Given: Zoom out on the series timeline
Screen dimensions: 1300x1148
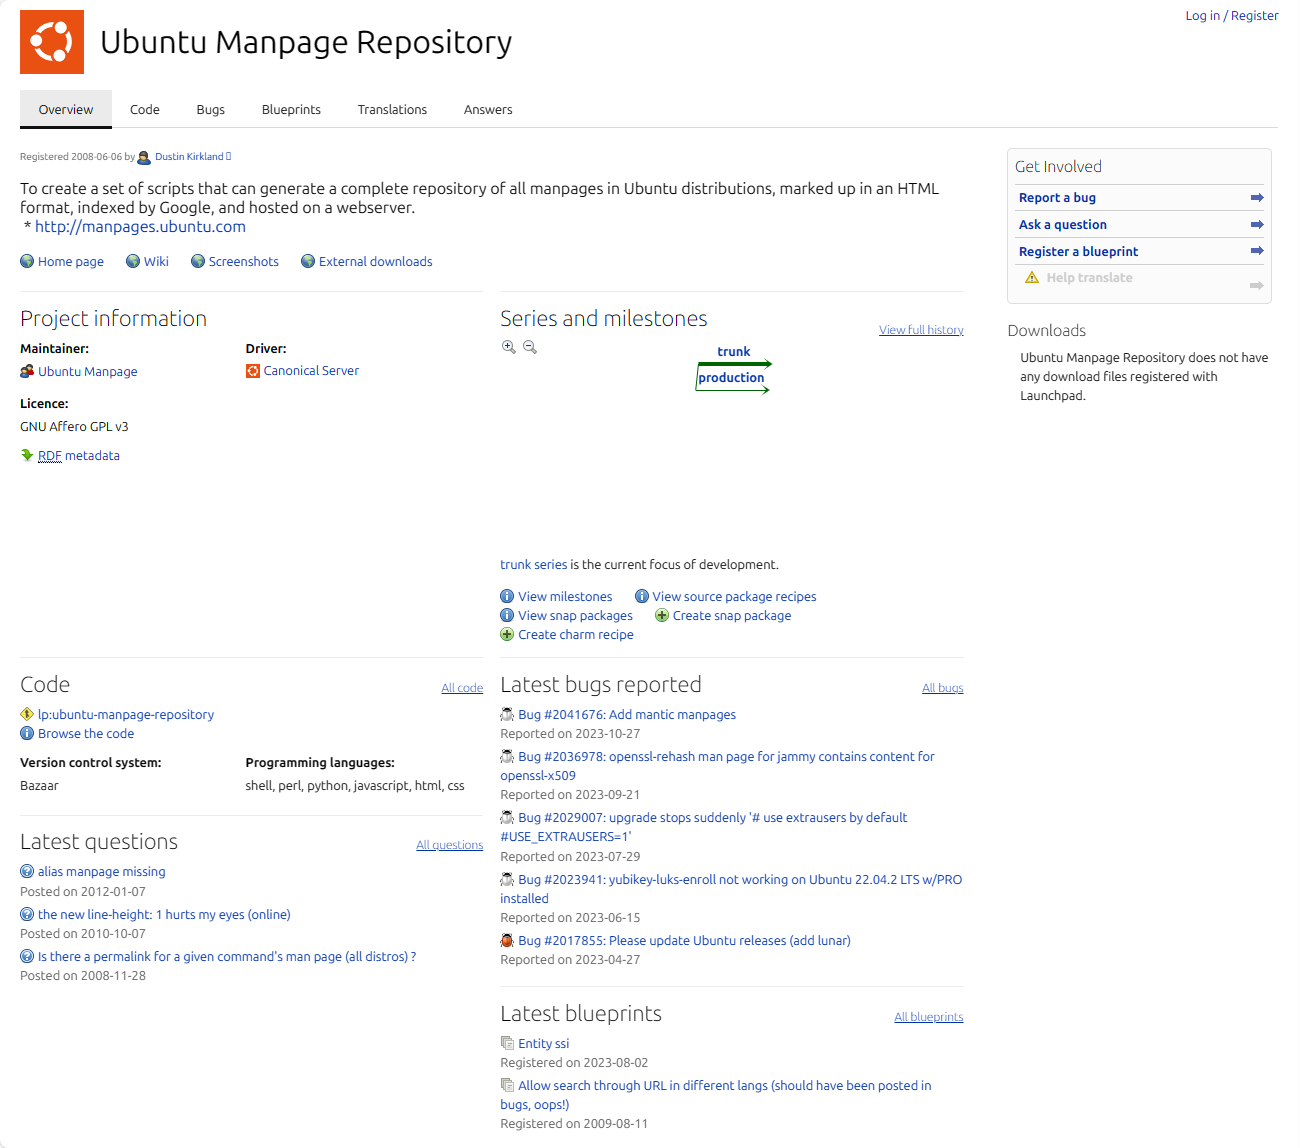Looking at the screenshot, I should [x=530, y=347].
